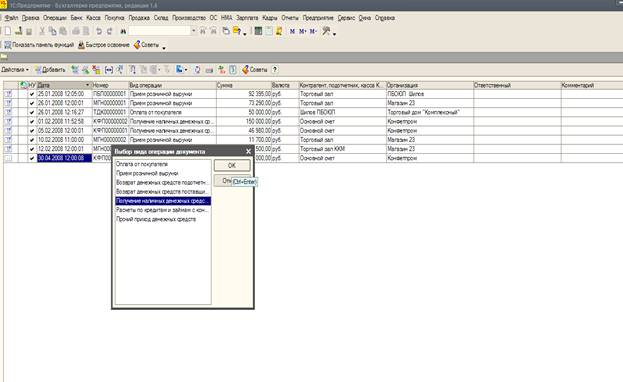Open the Calendar icon next to calculator
623x382 pixels.
[269, 31]
